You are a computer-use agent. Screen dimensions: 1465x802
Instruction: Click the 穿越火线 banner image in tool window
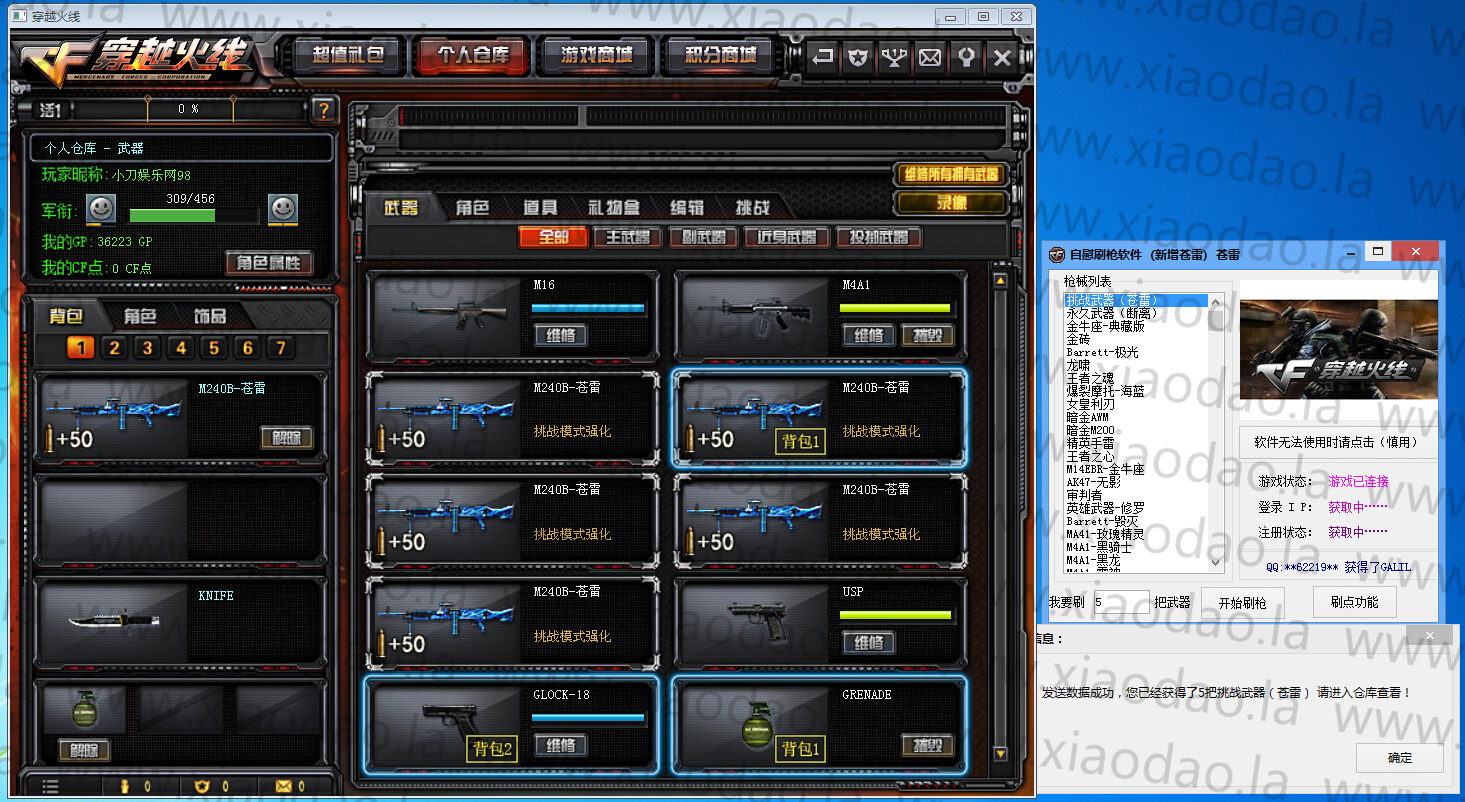coord(1338,349)
